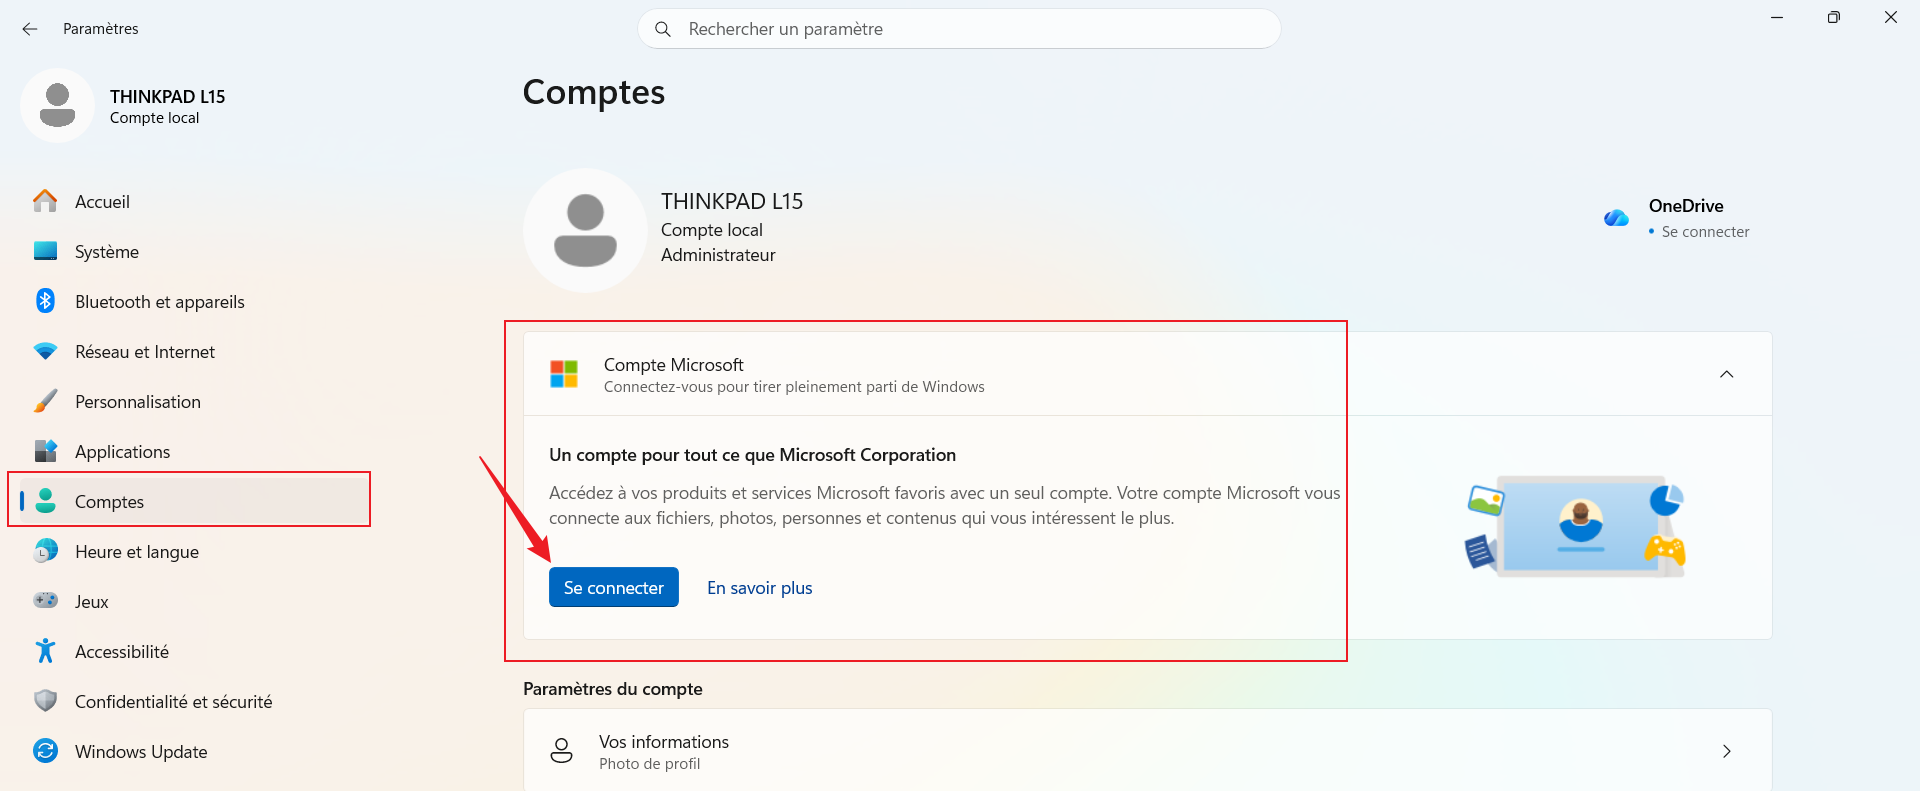Click the large account avatar under Comptes
Viewport: 1920px width, 791px height.
[x=585, y=230]
